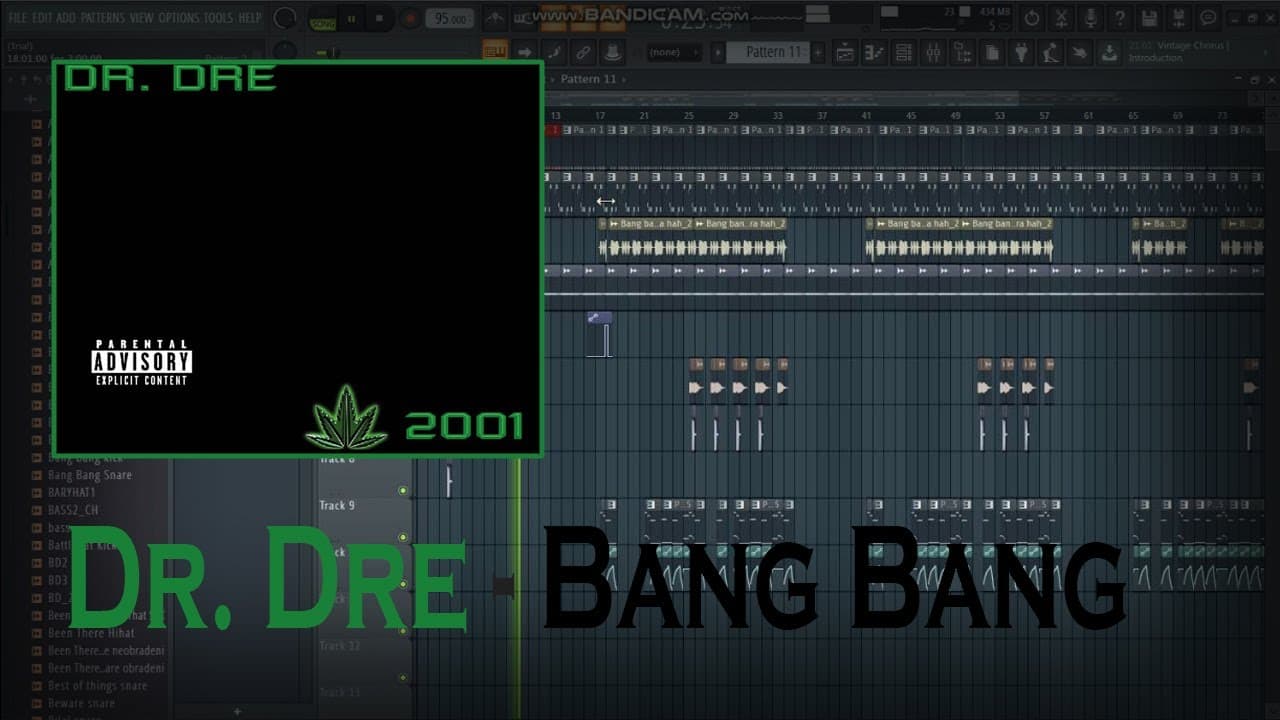Viewport: 1280px width, 720px height.
Task: Open the VIEW menu
Action: pyautogui.click(x=142, y=18)
